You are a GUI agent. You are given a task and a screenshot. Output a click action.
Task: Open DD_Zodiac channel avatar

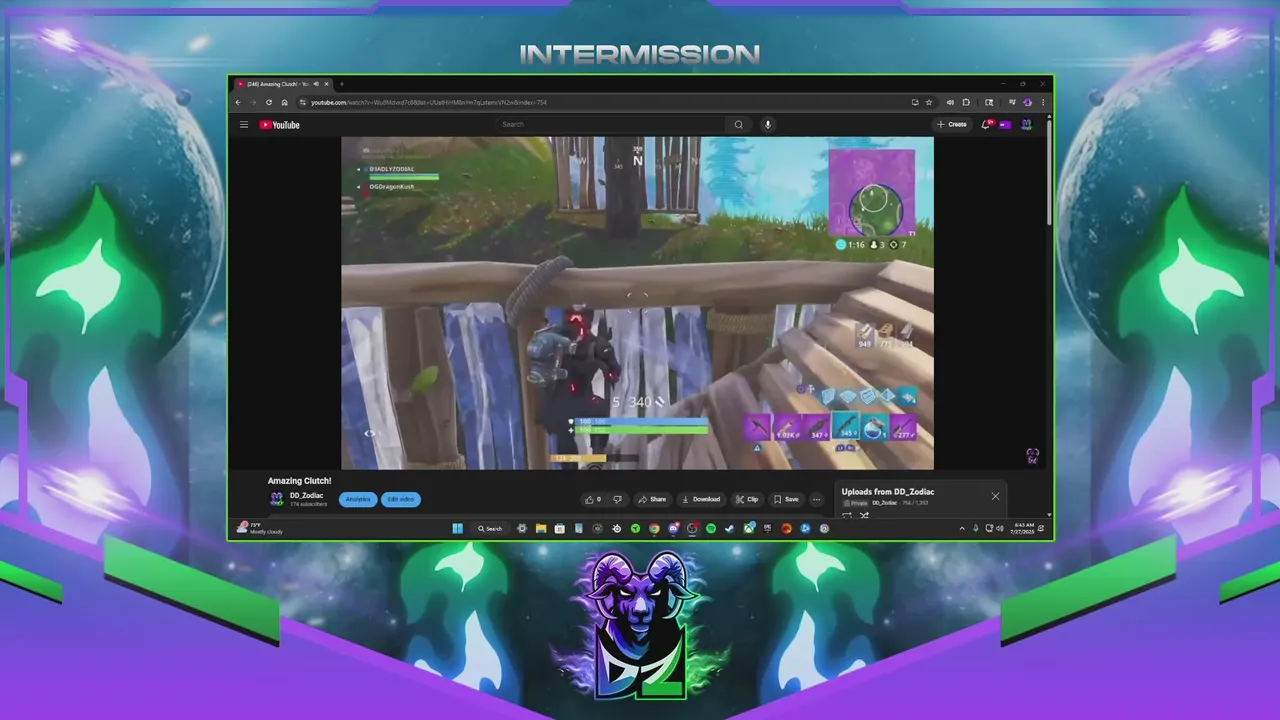coord(277,499)
